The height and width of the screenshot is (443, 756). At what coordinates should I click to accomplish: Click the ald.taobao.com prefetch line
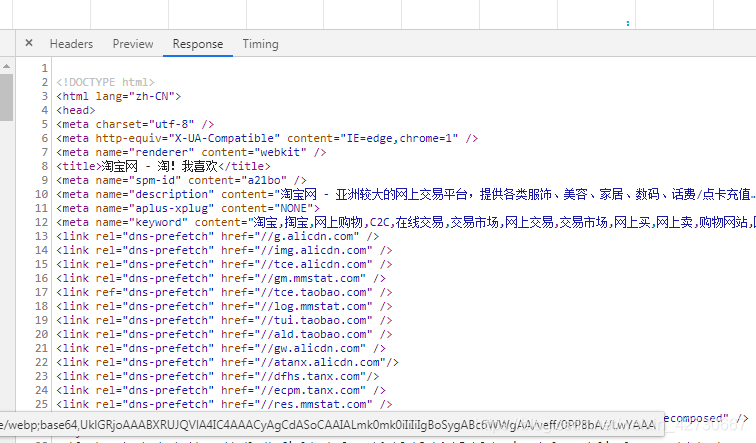pos(224,334)
